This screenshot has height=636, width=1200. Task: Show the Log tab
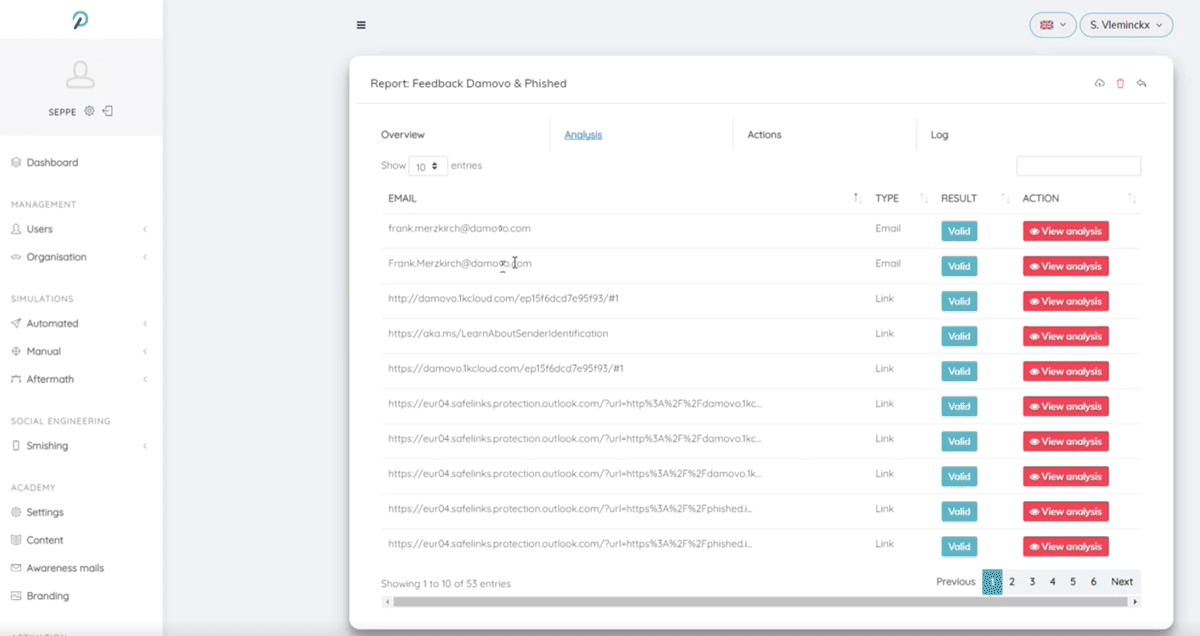[x=939, y=135]
